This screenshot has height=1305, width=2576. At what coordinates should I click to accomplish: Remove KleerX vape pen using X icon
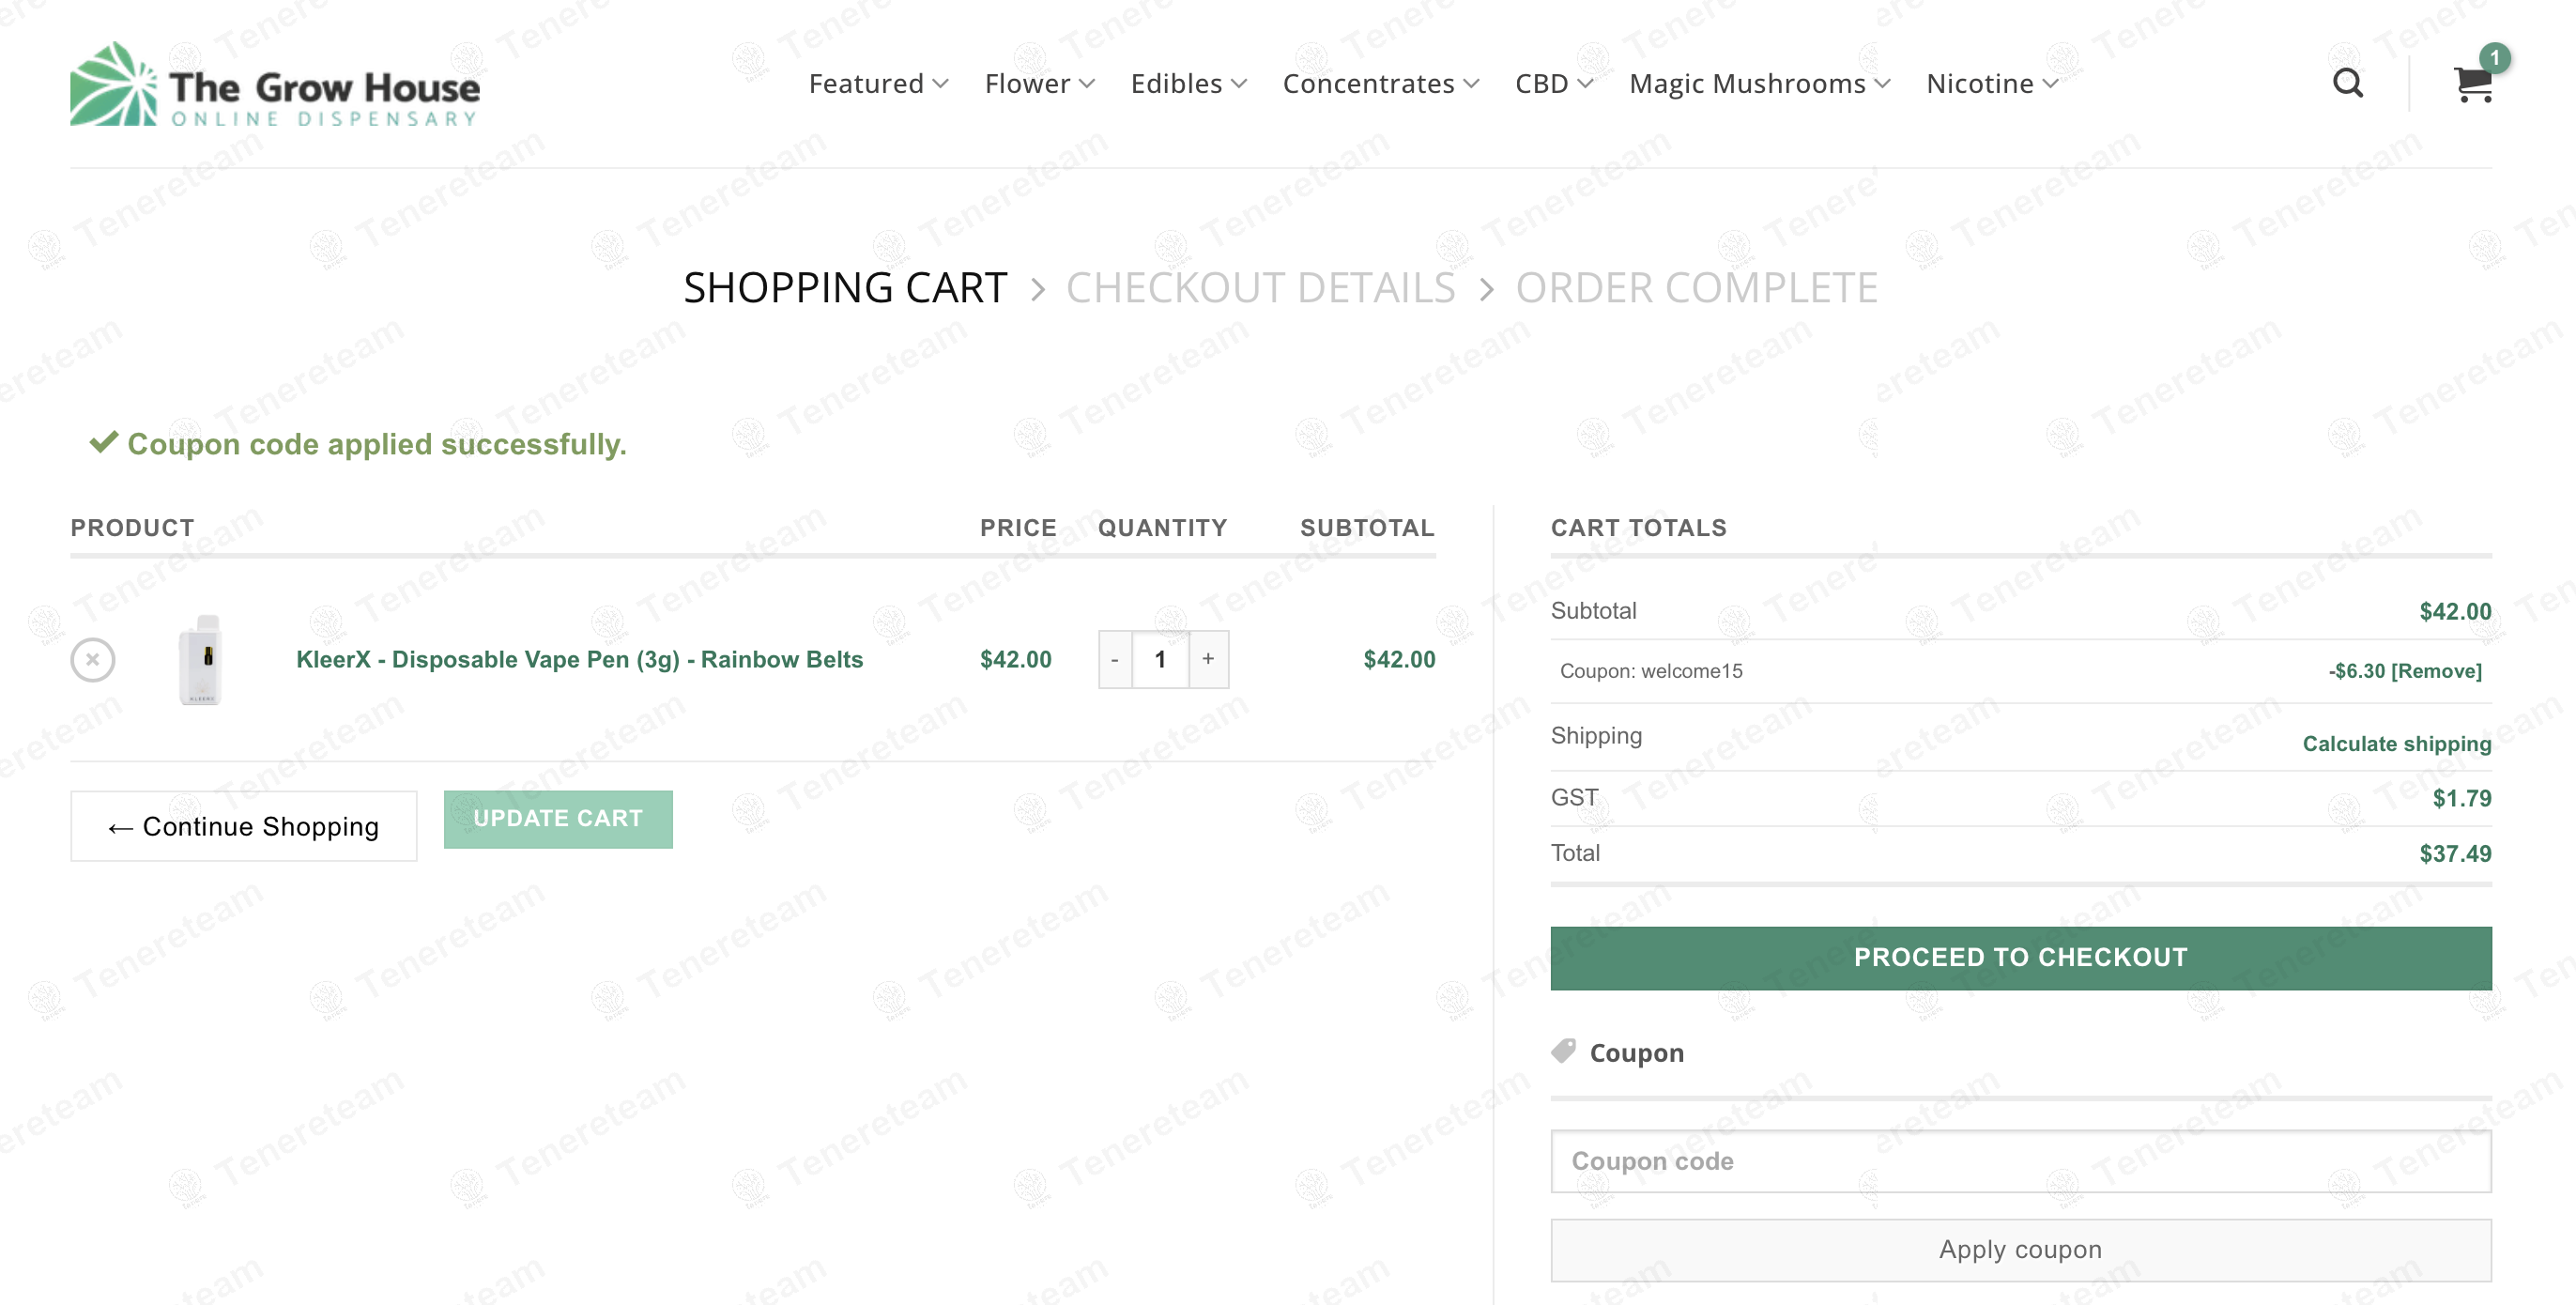click(93, 659)
